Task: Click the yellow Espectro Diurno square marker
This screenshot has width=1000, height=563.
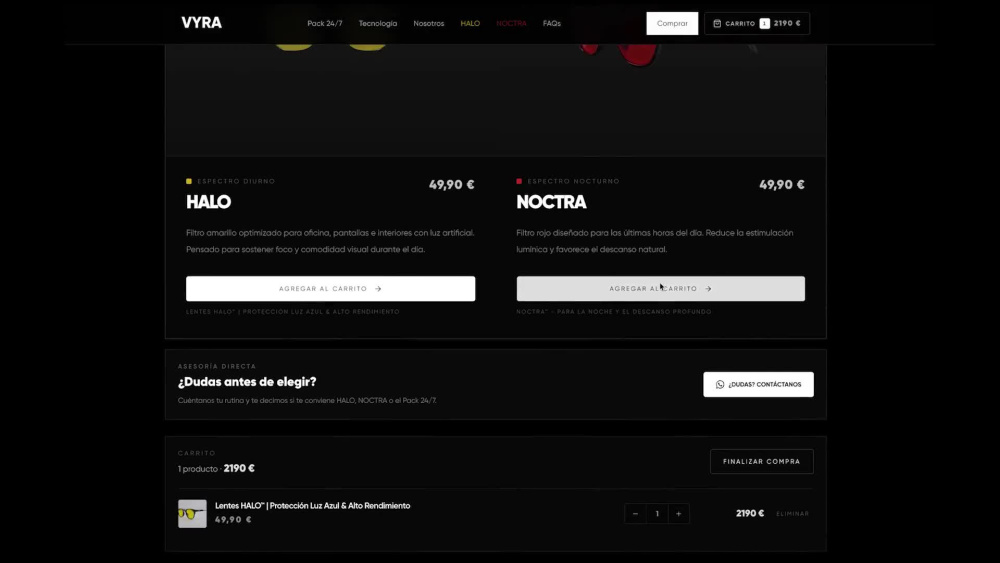Action: tap(189, 181)
